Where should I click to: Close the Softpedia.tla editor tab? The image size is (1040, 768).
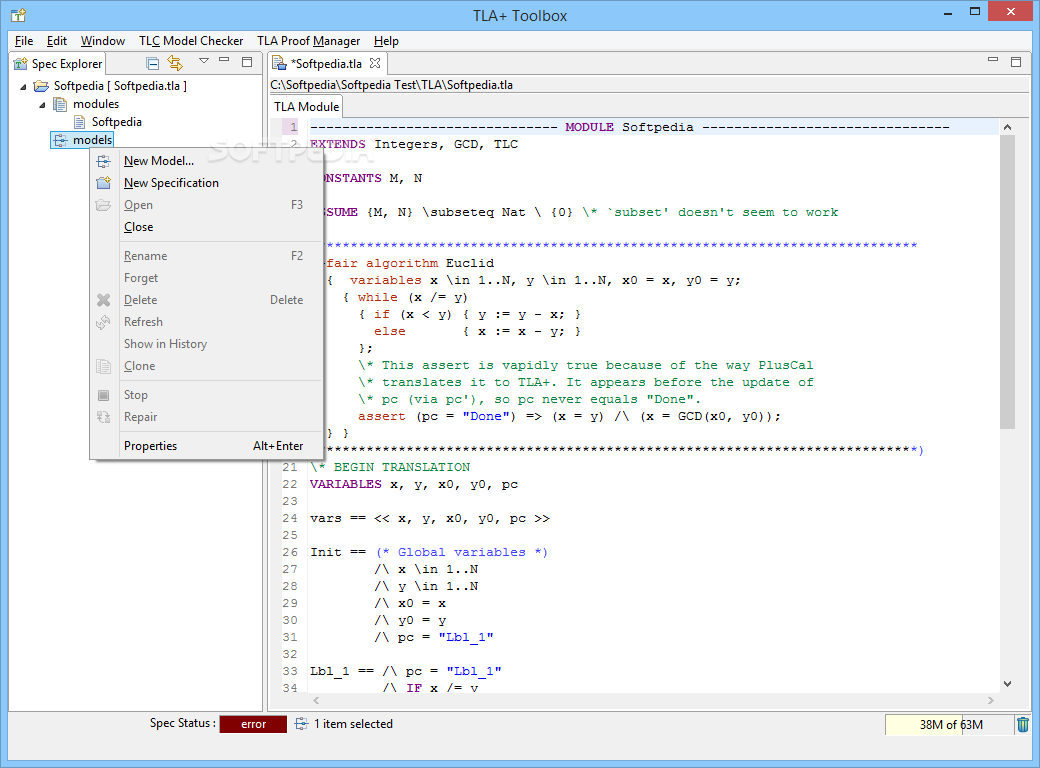tap(375, 63)
